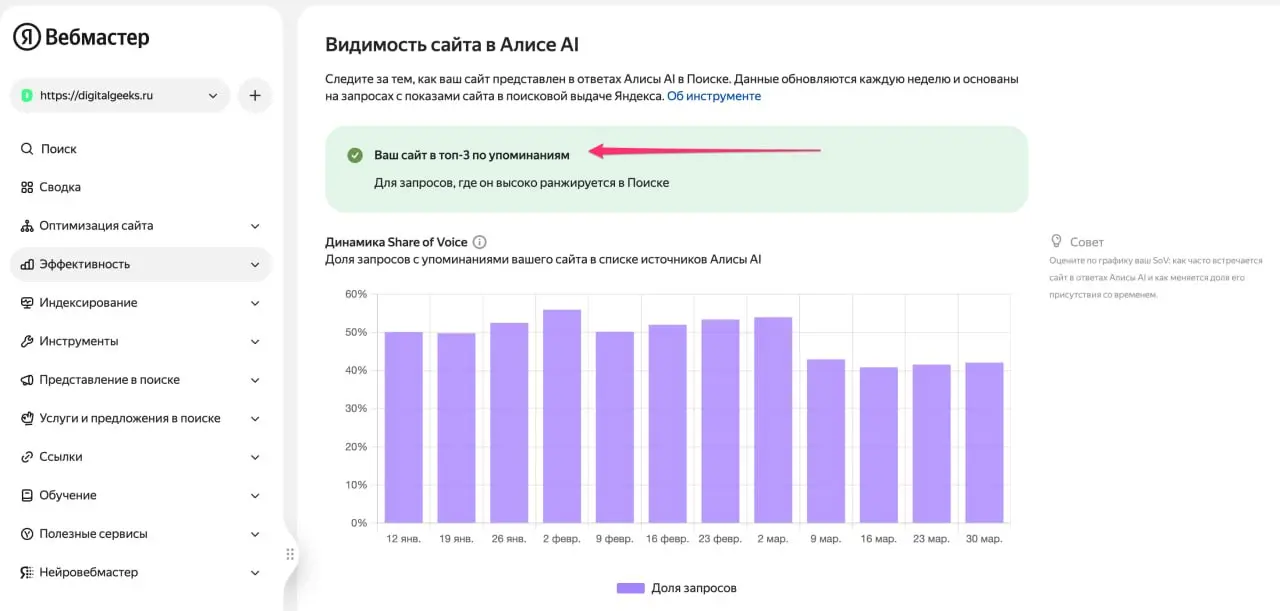Click the 60% axis label

356,294
